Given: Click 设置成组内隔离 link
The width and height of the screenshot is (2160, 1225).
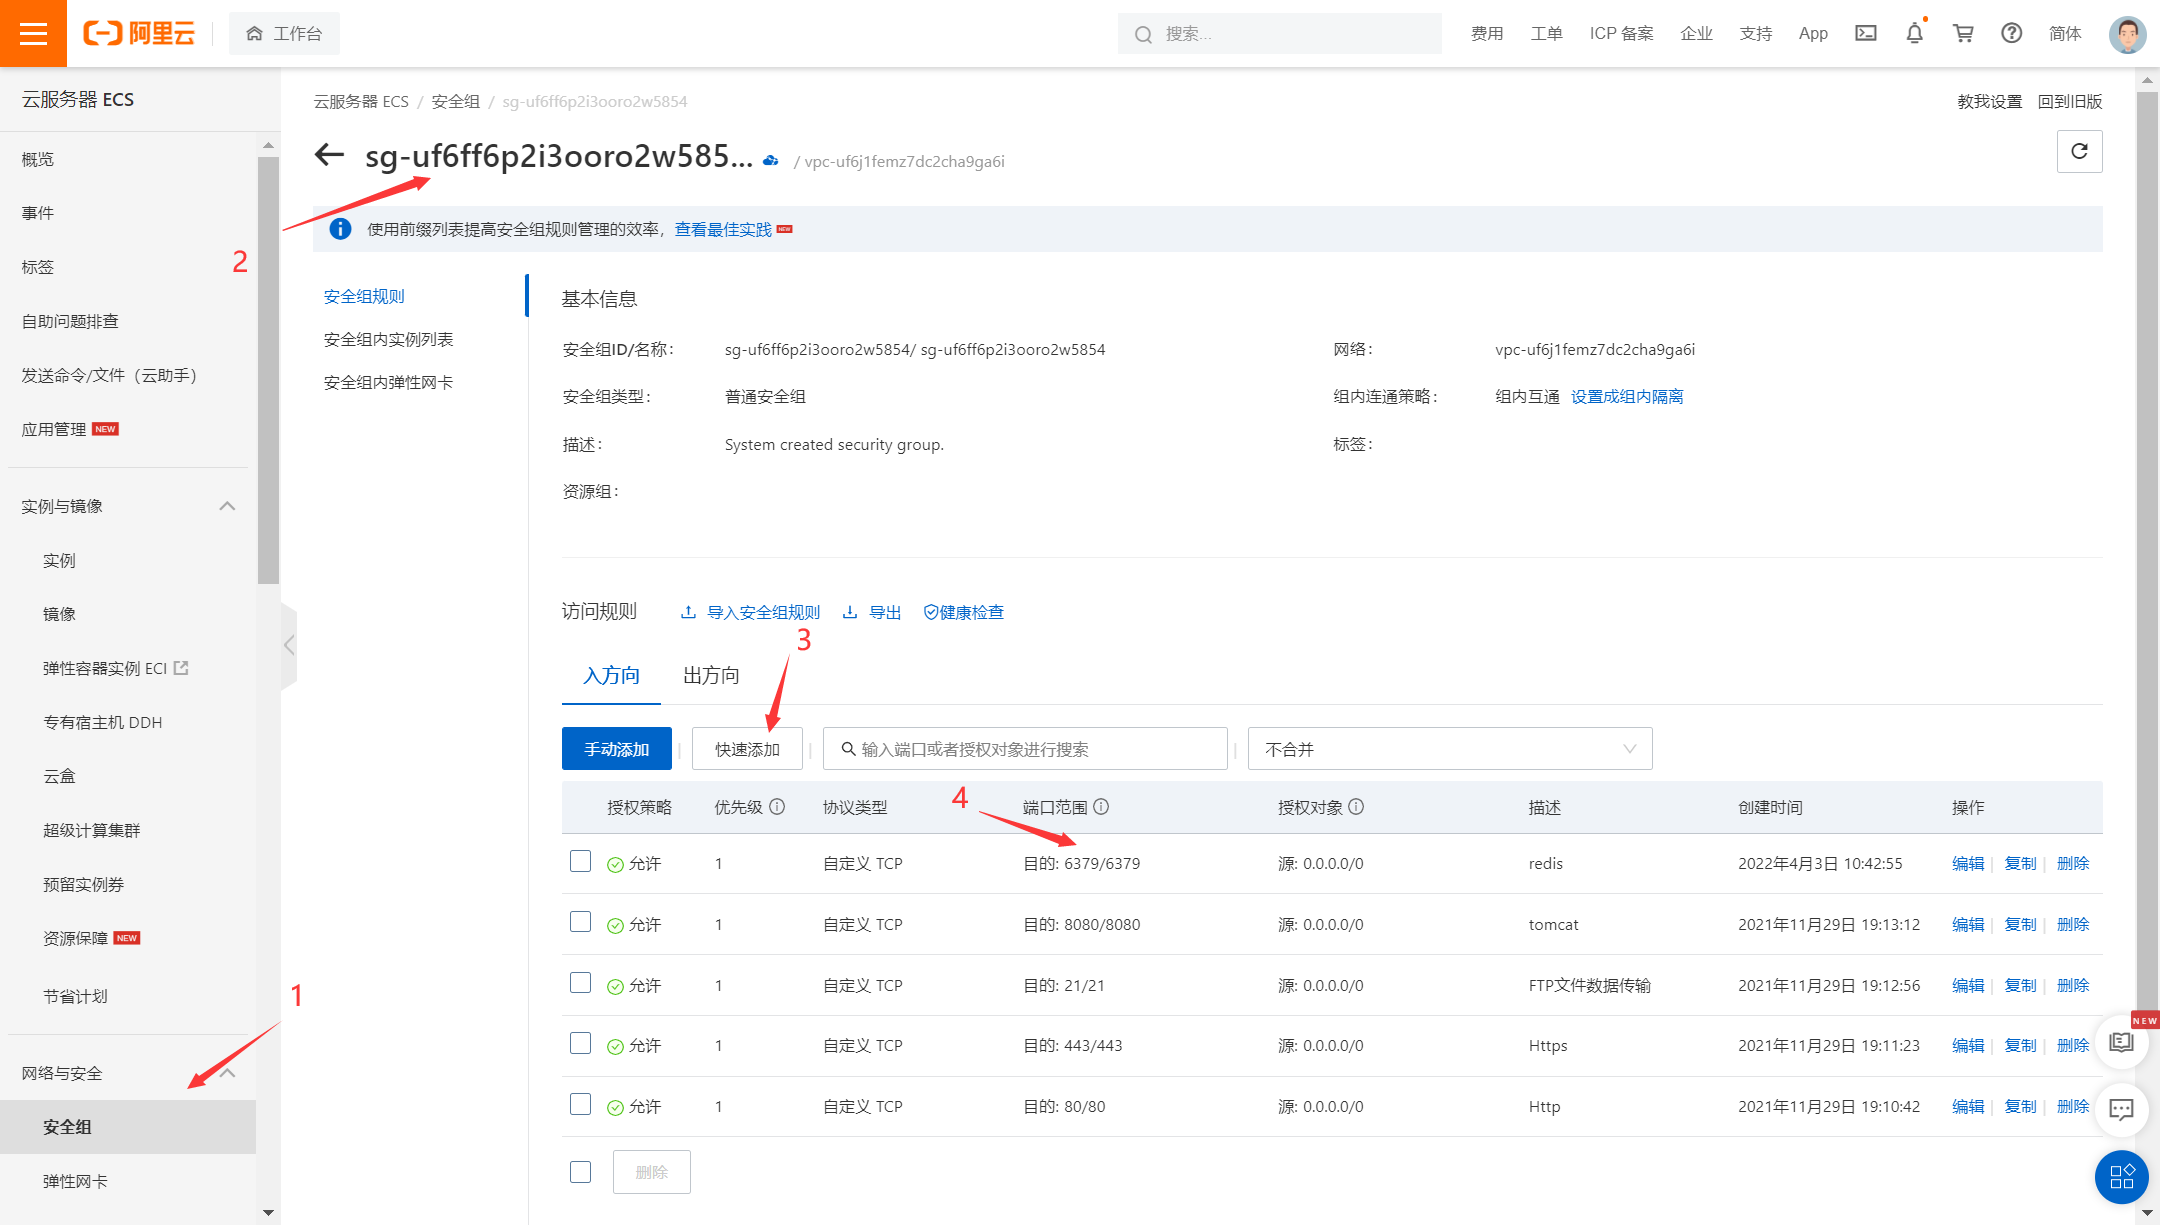Looking at the screenshot, I should [1627, 396].
